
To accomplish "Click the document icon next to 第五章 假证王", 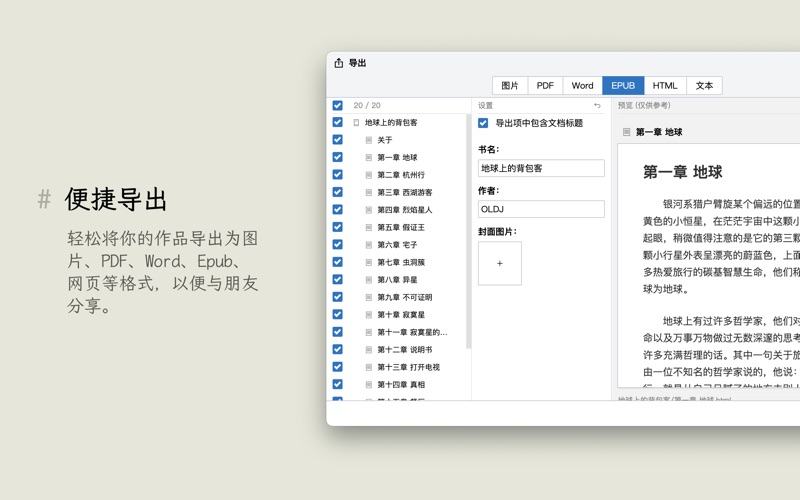I will click(x=369, y=227).
